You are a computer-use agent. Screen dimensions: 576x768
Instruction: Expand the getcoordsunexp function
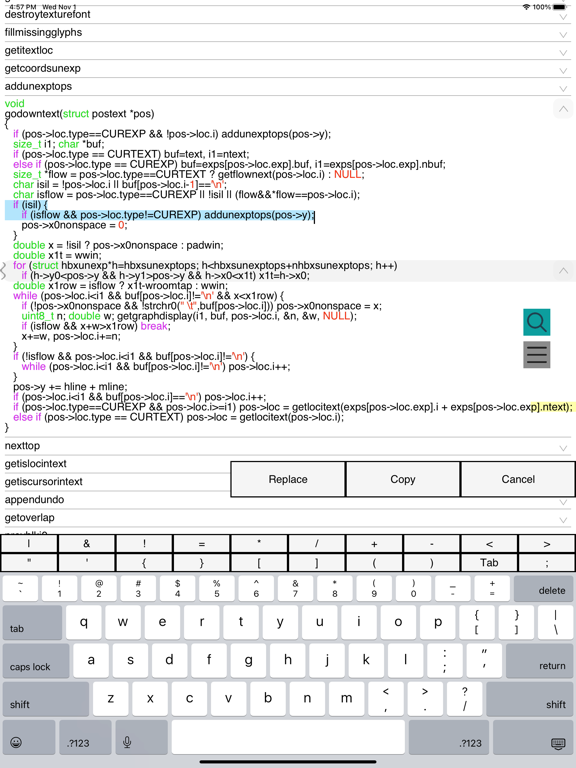click(x=563, y=71)
